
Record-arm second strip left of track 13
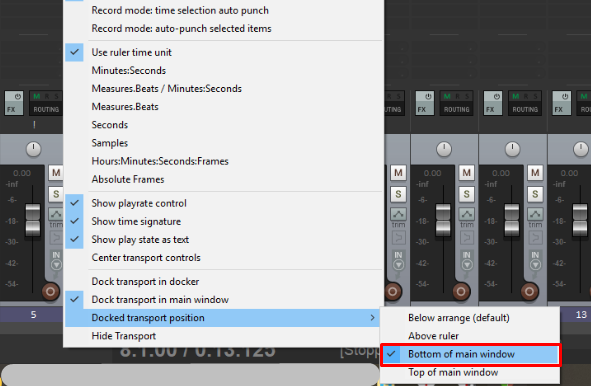pos(461,291)
